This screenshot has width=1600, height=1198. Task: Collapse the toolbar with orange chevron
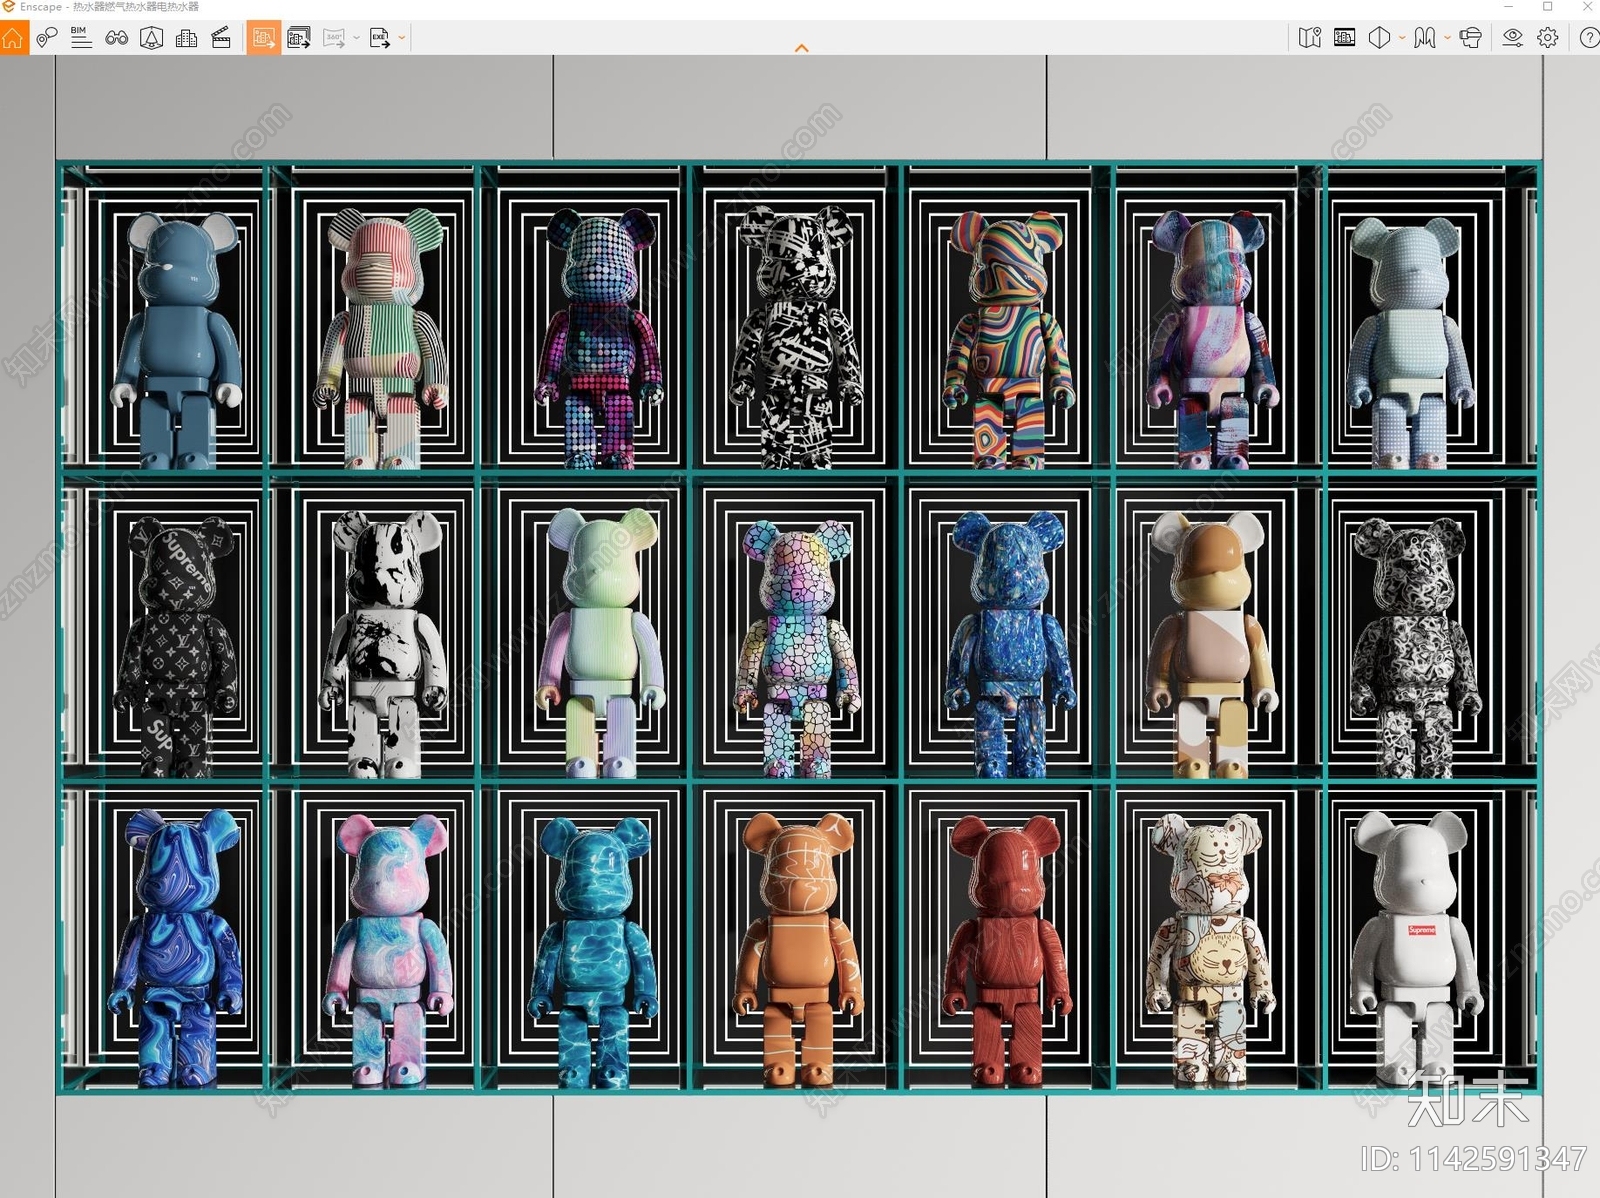[x=801, y=48]
